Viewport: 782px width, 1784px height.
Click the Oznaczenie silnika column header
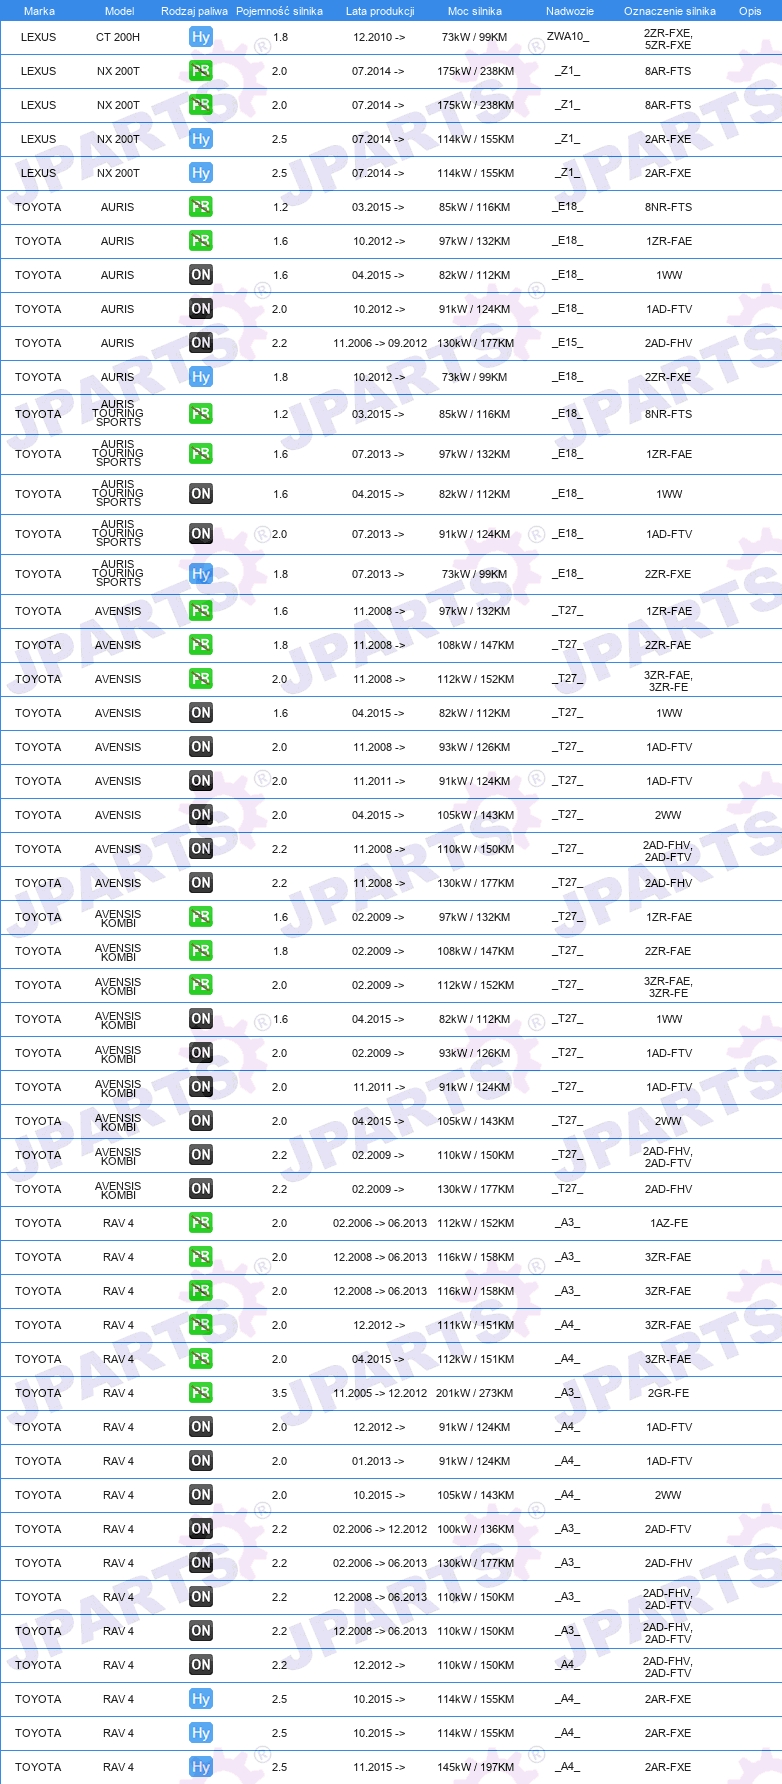point(670,11)
